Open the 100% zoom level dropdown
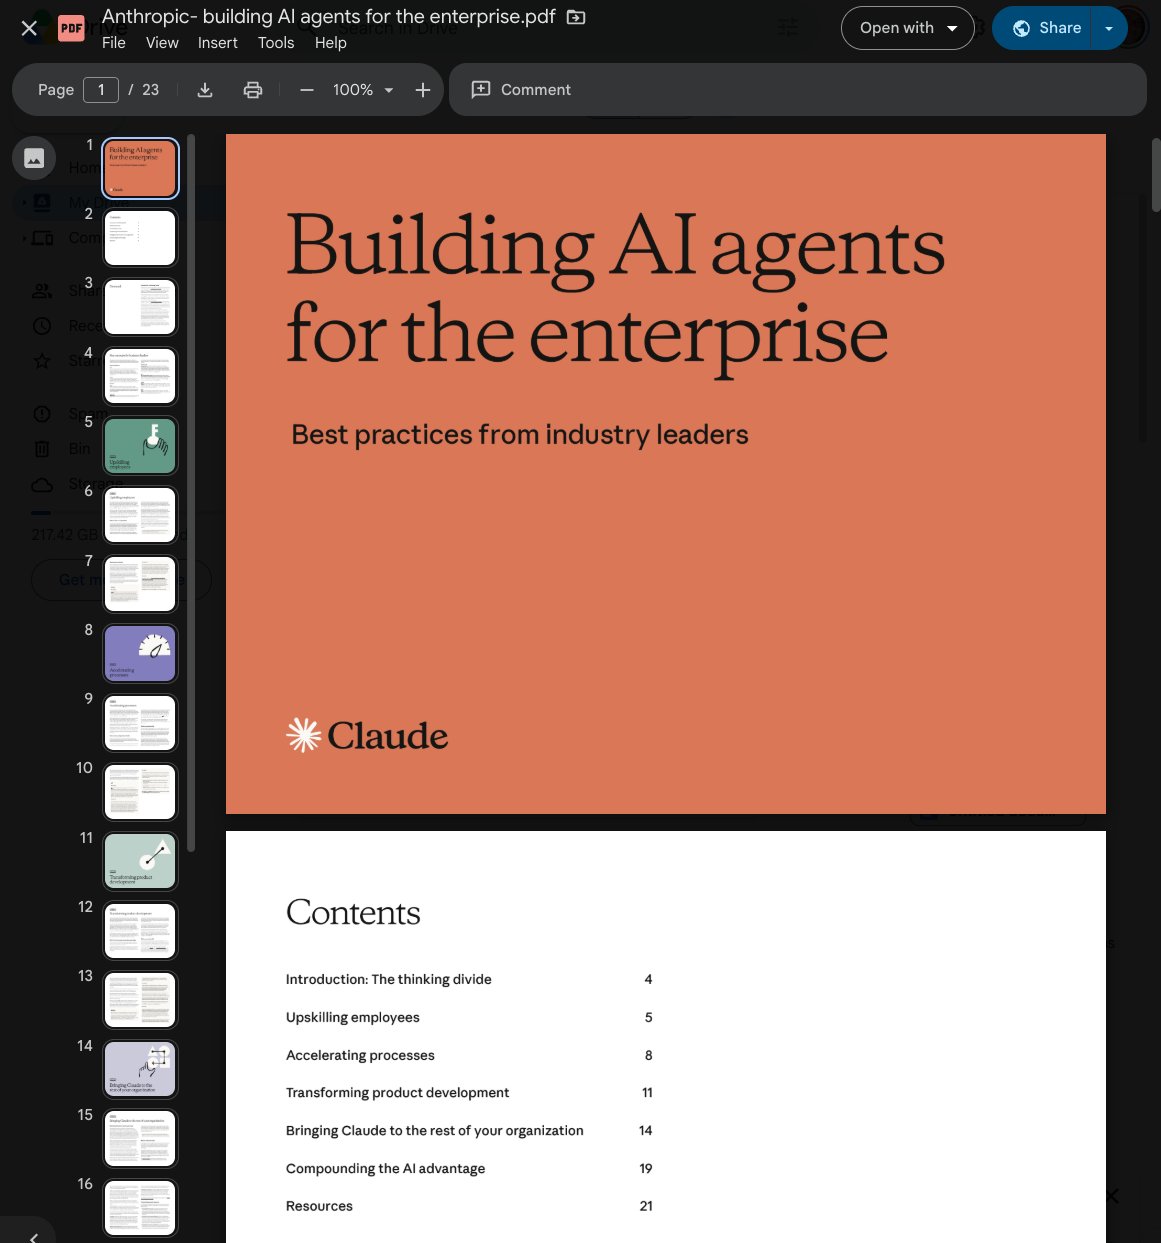The image size is (1161, 1243). click(x=363, y=90)
